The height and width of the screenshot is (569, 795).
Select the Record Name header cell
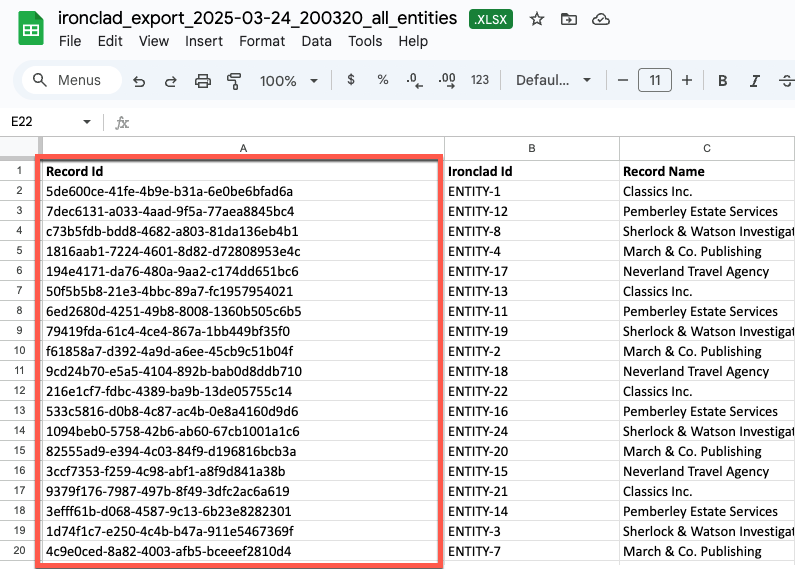coord(707,171)
